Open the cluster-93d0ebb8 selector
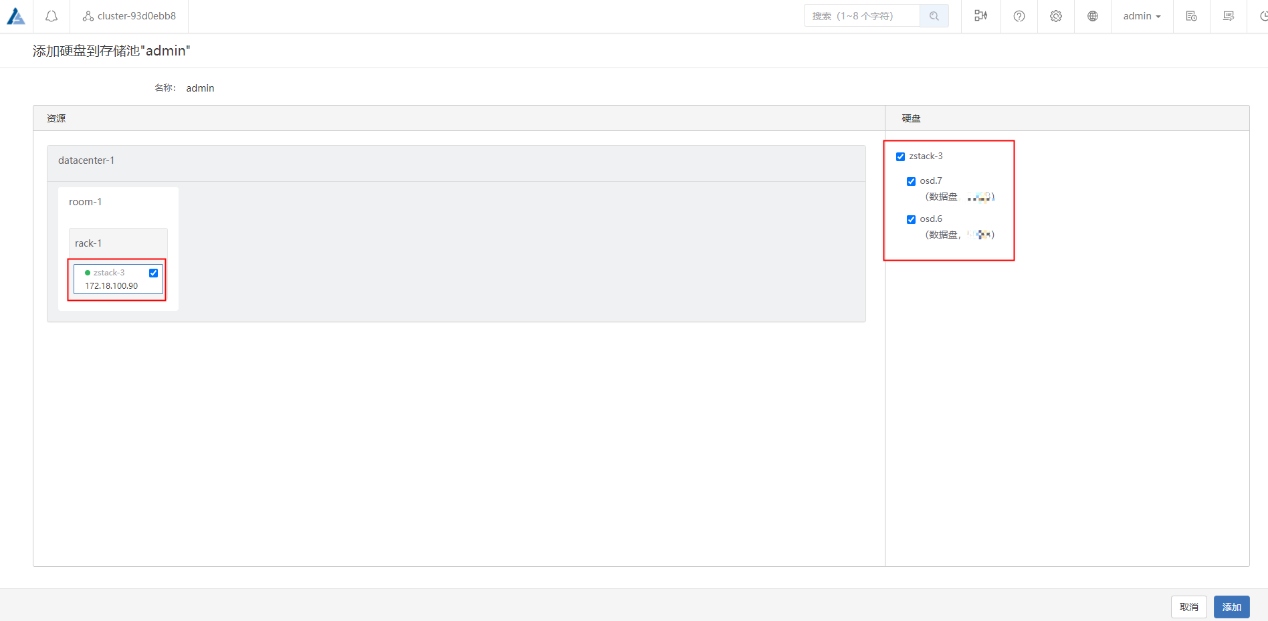This screenshot has height=621, width=1268. point(129,16)
